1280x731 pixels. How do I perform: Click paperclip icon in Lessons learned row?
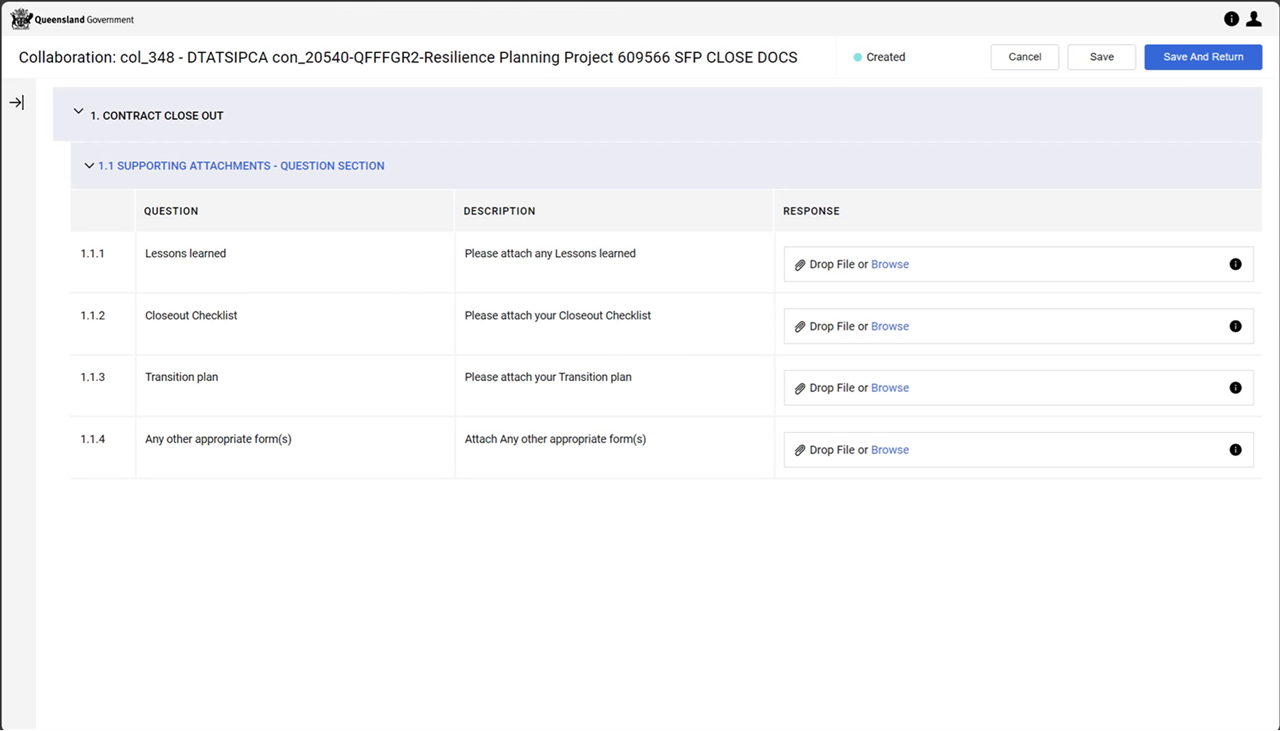coord(800,265)
